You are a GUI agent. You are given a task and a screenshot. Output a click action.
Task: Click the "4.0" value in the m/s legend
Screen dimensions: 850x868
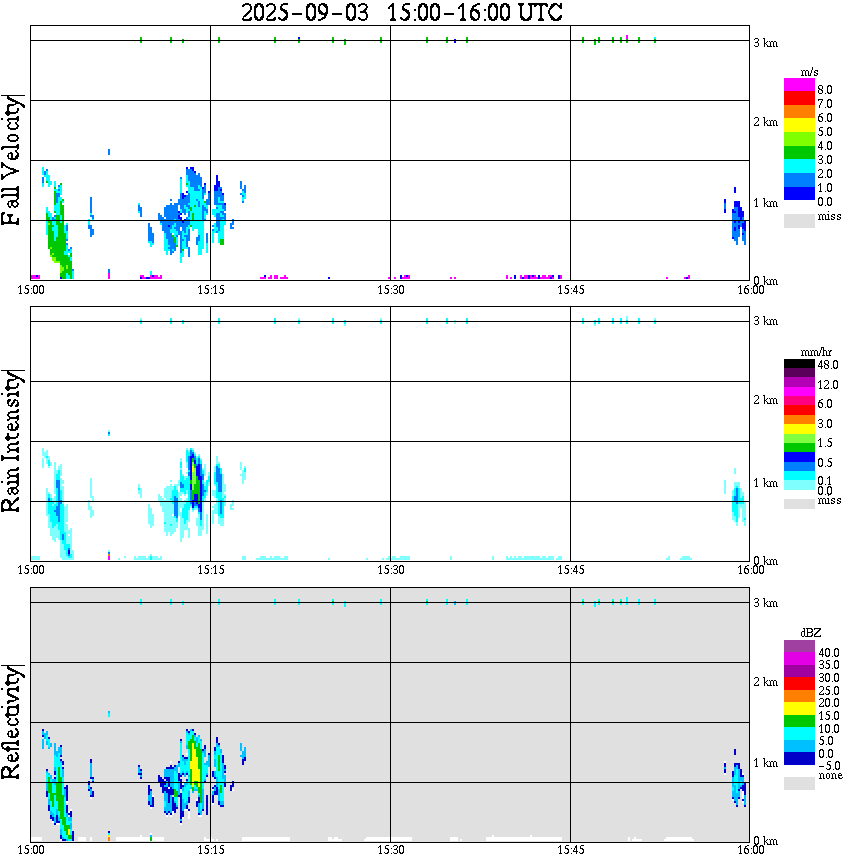pos(825,146)
